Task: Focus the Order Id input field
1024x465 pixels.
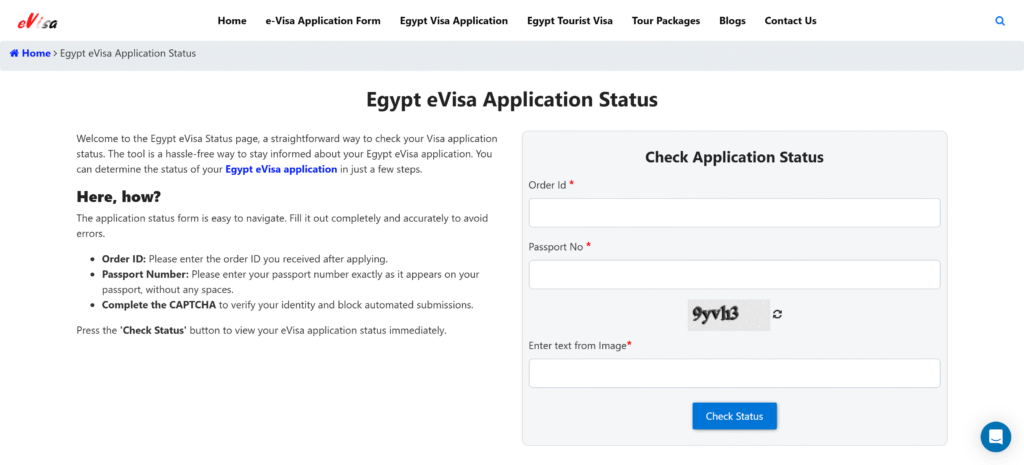Action: (734, 212)
